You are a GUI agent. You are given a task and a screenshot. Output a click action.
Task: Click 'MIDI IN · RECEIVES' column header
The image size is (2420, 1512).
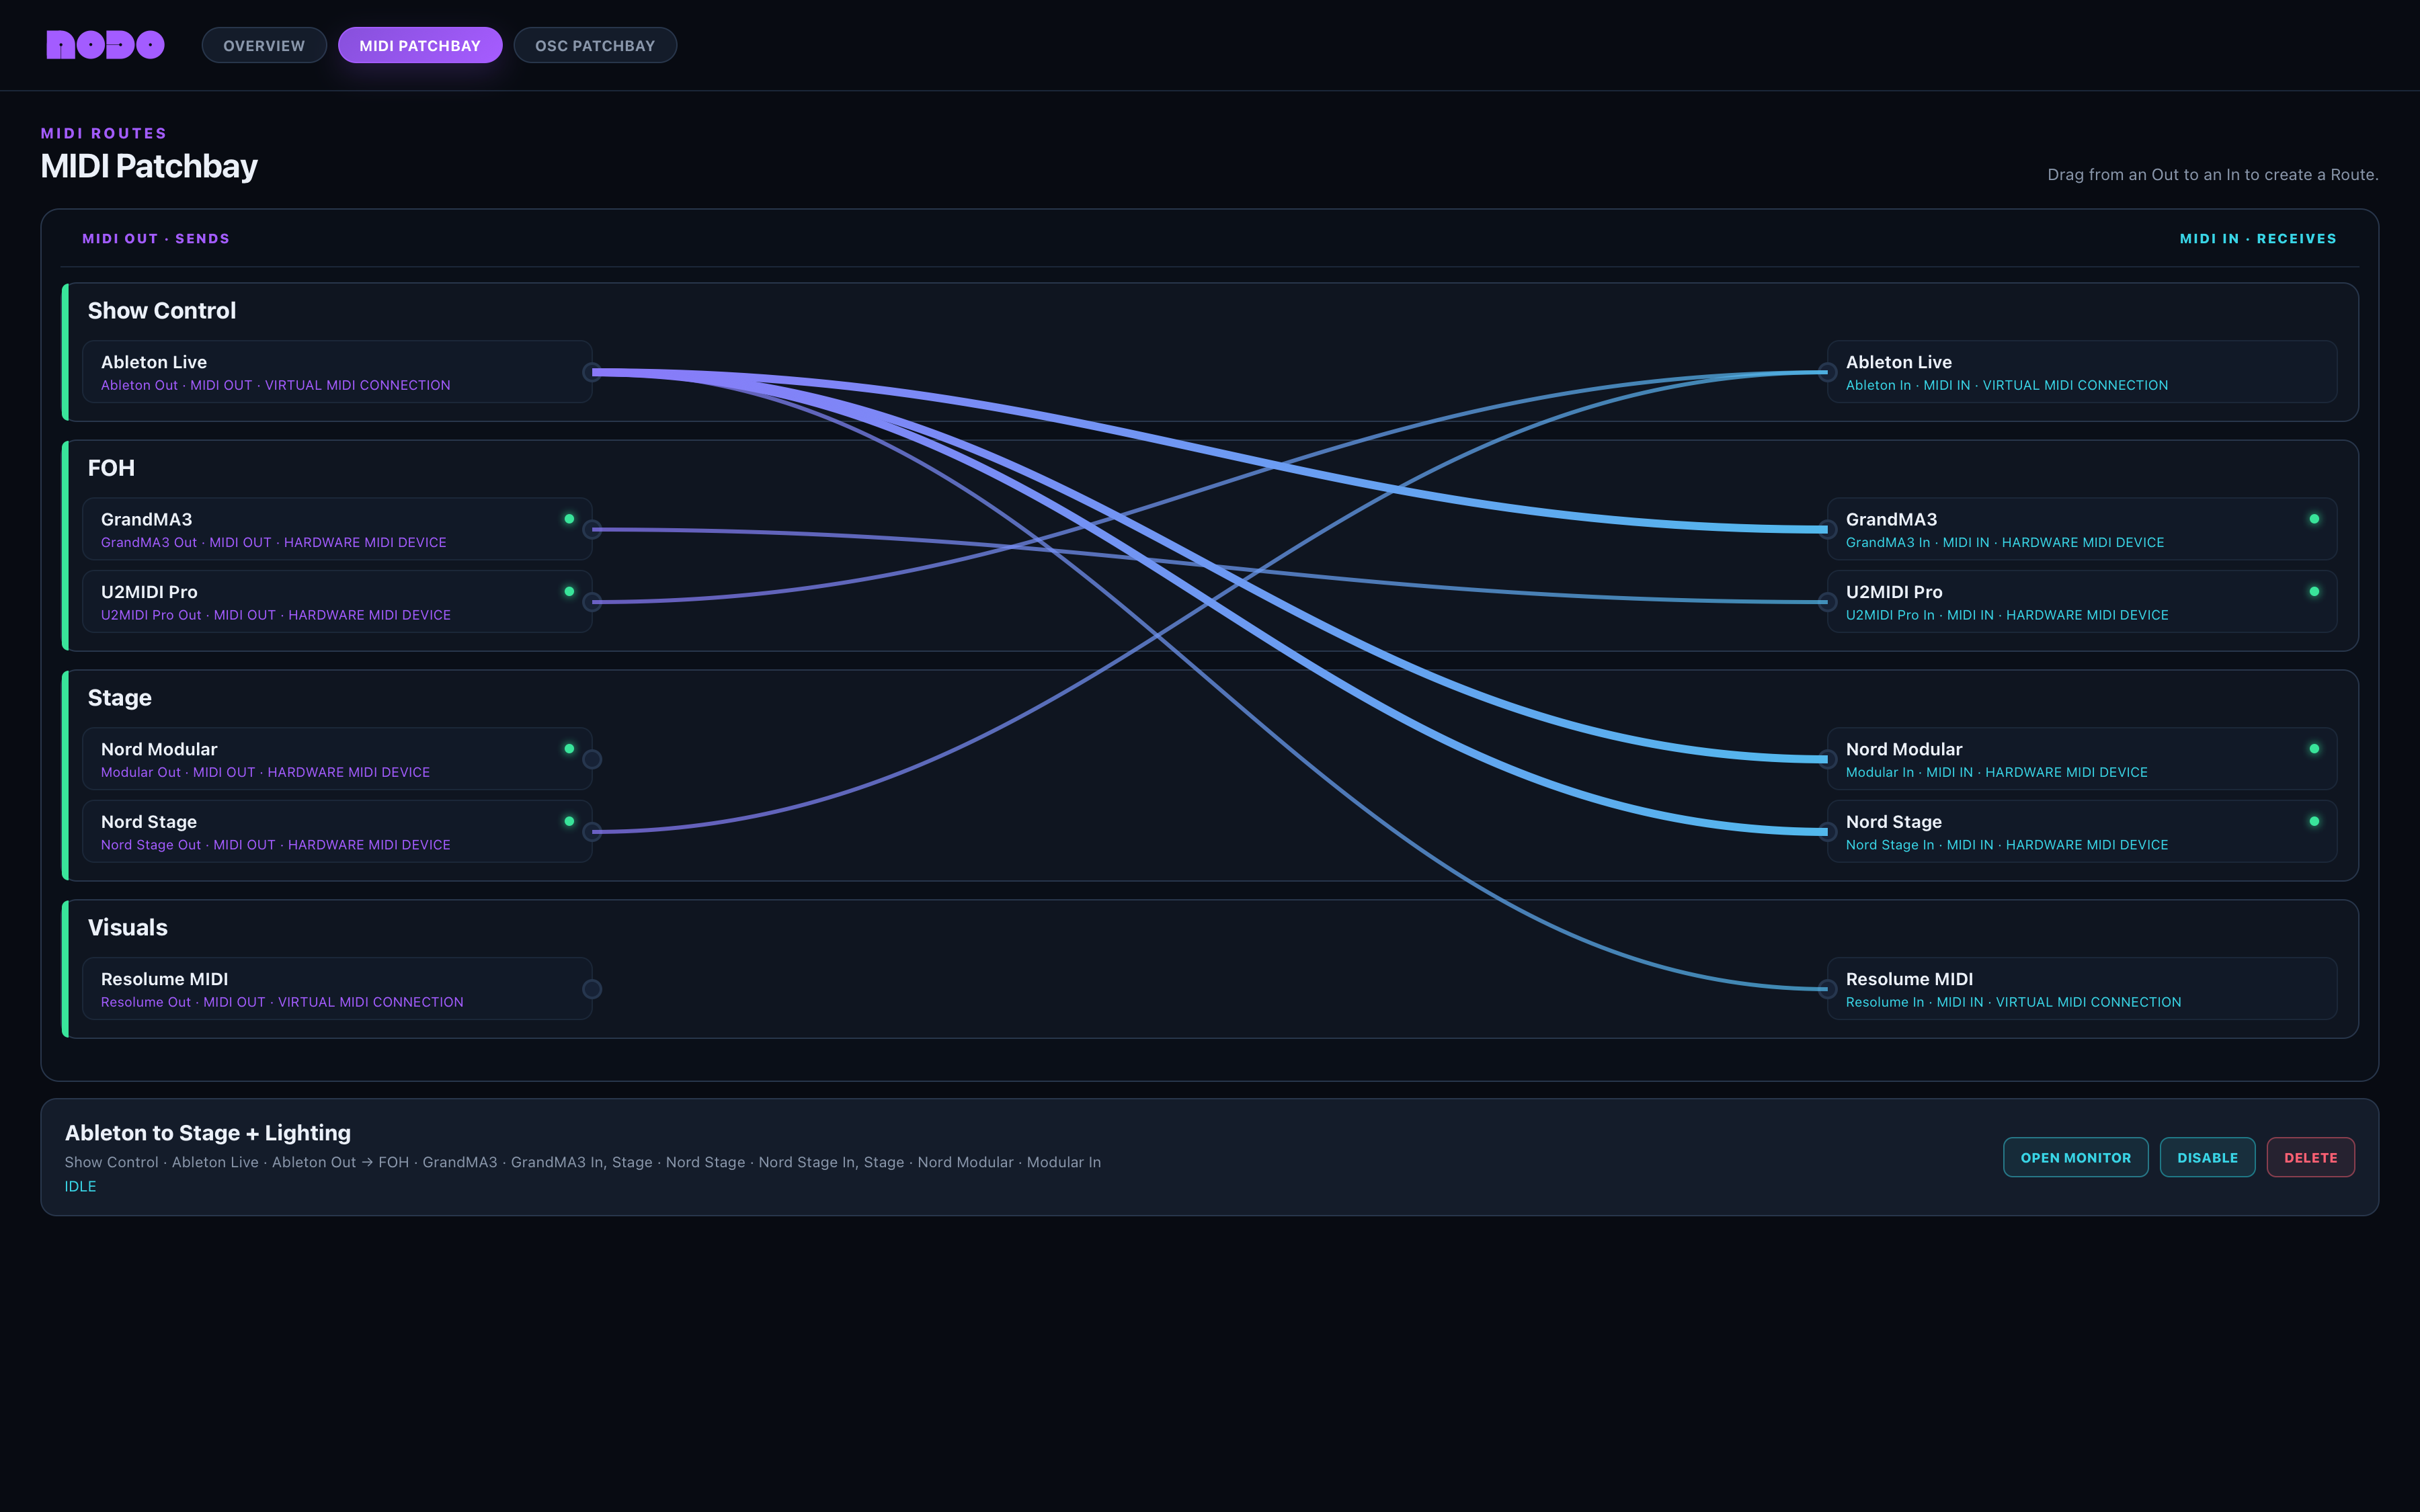2258,239
